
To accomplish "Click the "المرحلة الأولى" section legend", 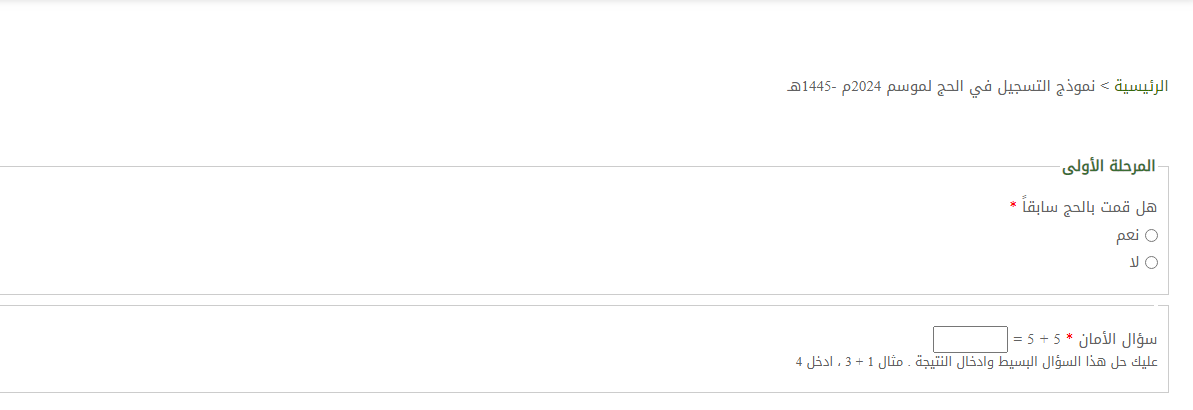I will coord(1109,166).
